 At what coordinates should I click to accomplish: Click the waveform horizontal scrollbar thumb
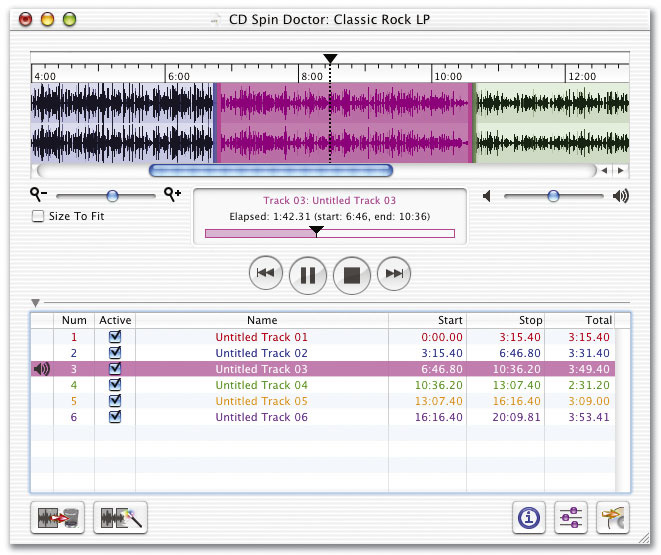click(271, 171)
